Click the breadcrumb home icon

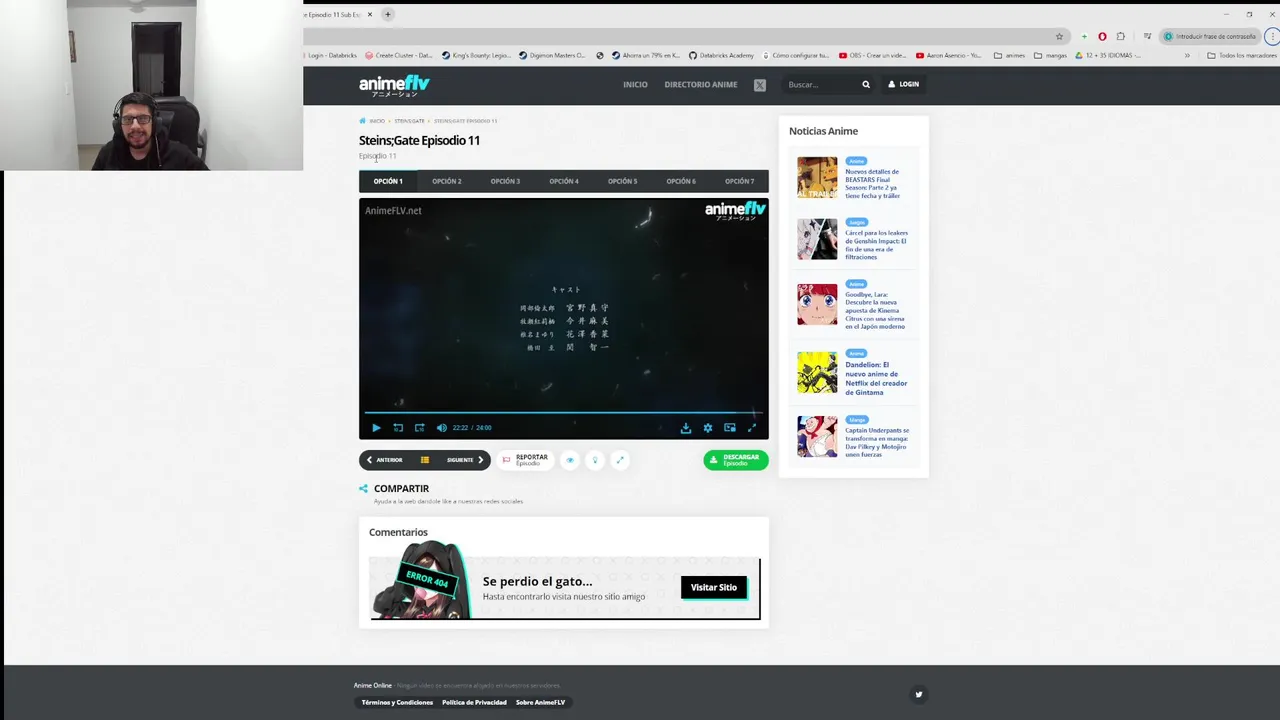click(x=362, y=121)
